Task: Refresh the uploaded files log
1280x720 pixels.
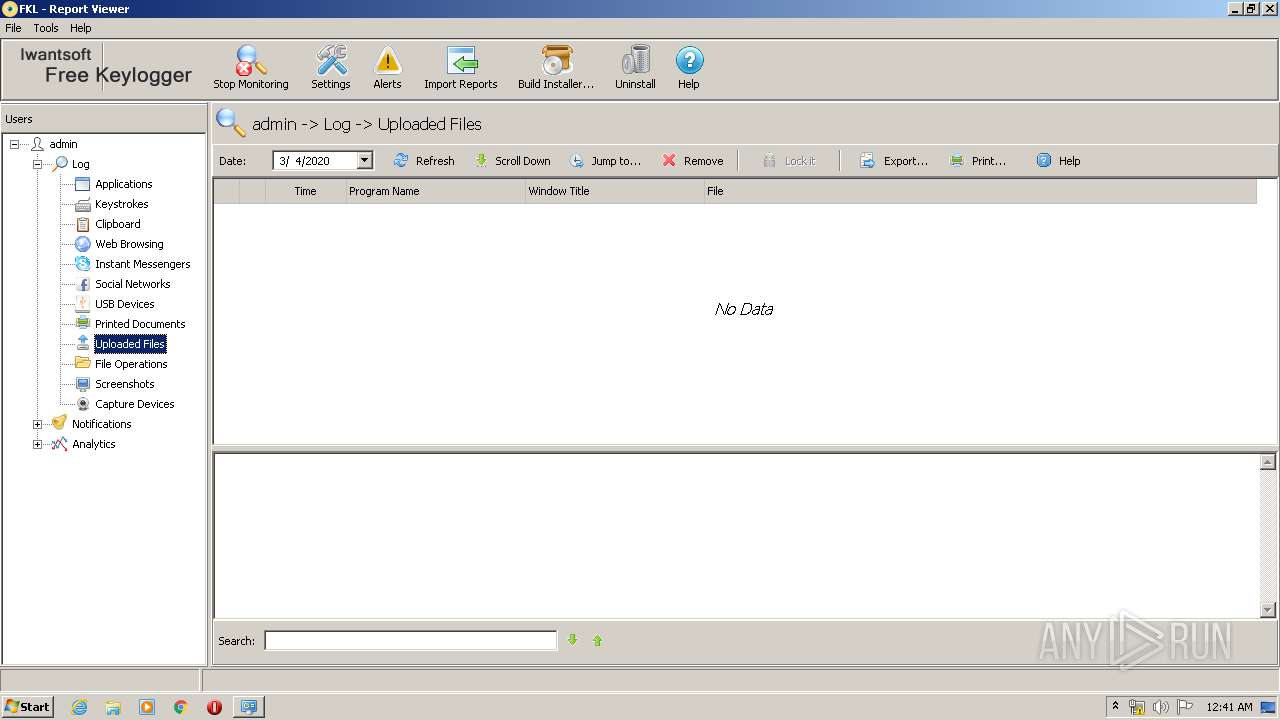Action: coord(424,161)
